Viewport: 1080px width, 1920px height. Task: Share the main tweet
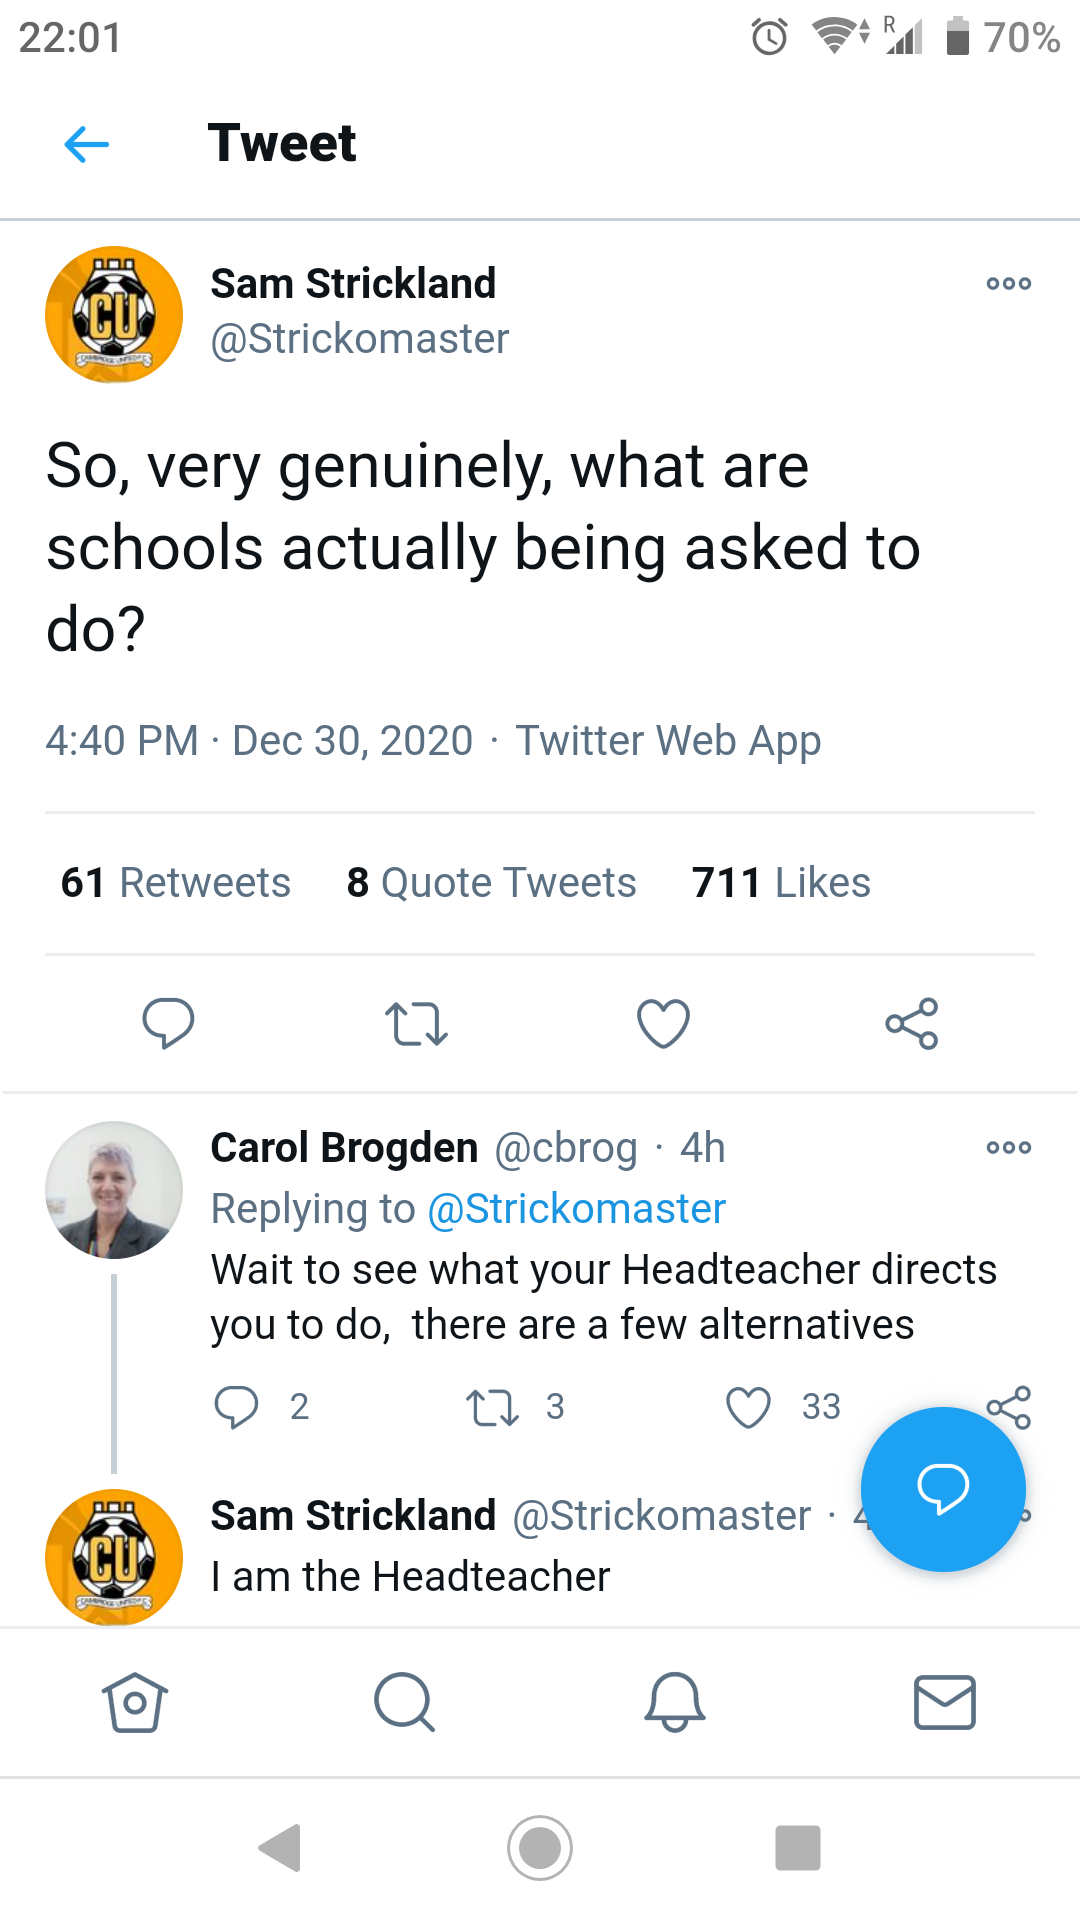[911, 1024]
